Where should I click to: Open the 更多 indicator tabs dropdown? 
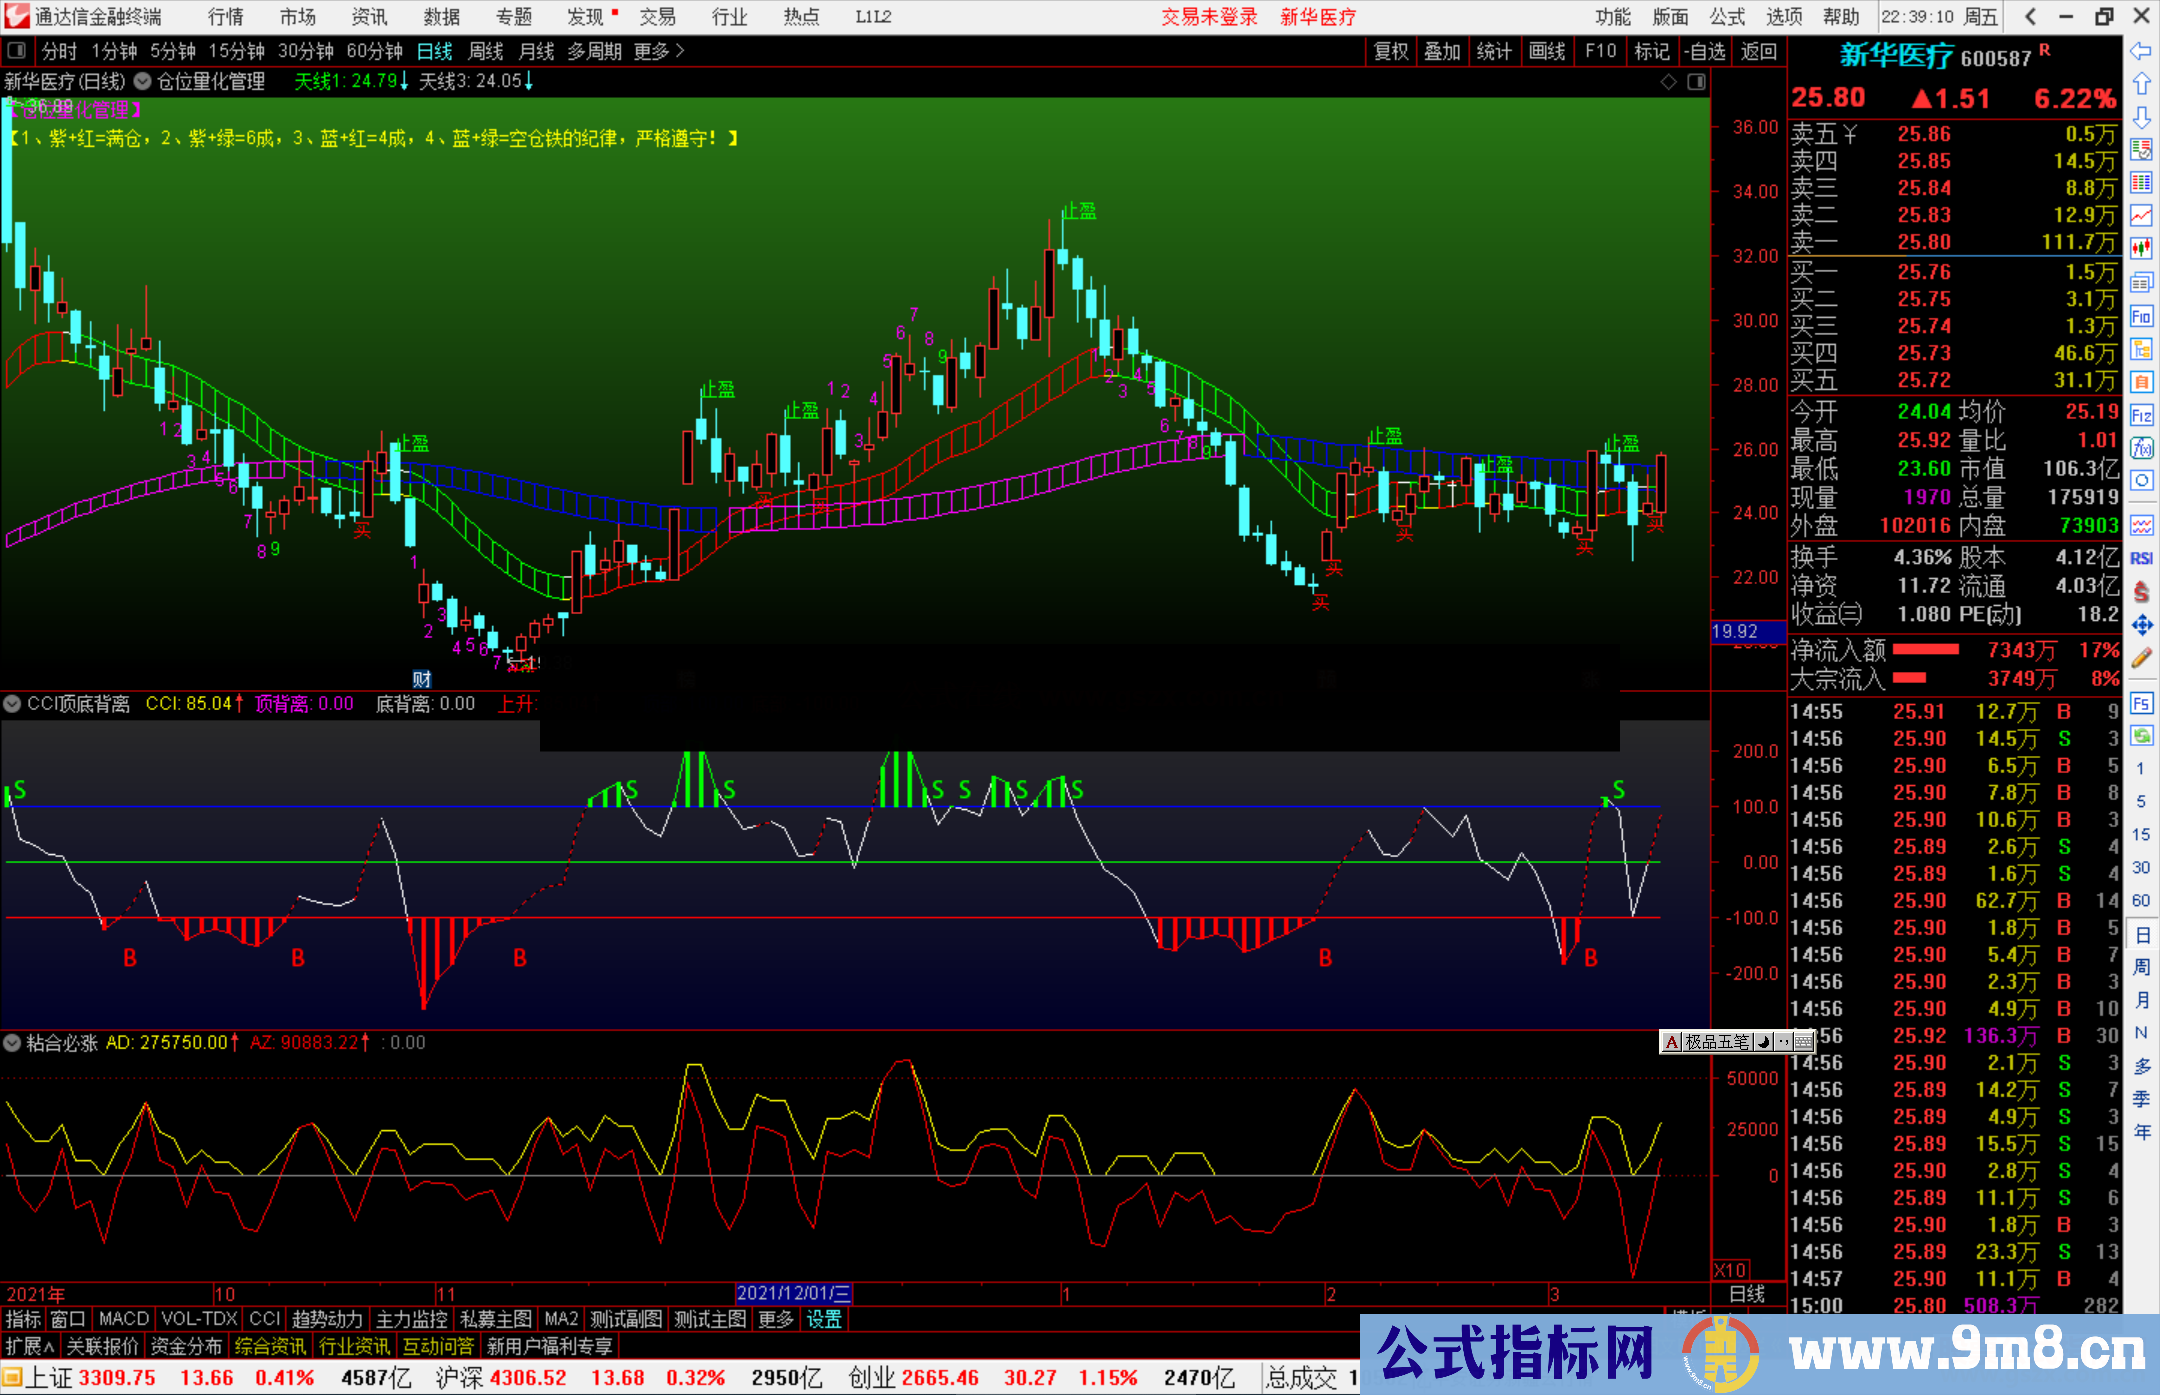tap(775, 1319)
